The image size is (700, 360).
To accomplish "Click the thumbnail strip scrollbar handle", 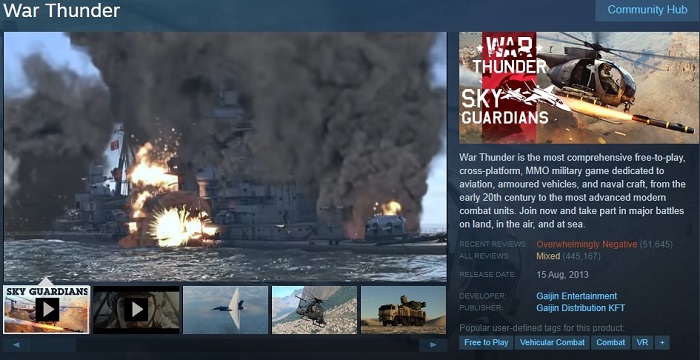I will (53, 345).
